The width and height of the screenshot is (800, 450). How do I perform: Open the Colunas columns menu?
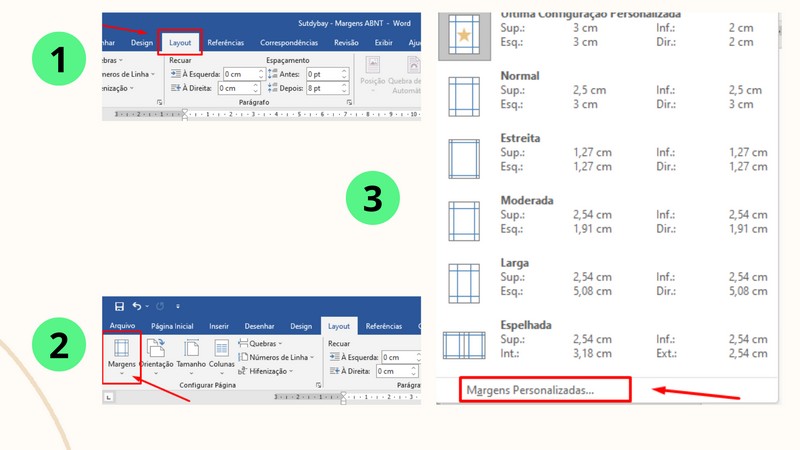coord(221,357)
